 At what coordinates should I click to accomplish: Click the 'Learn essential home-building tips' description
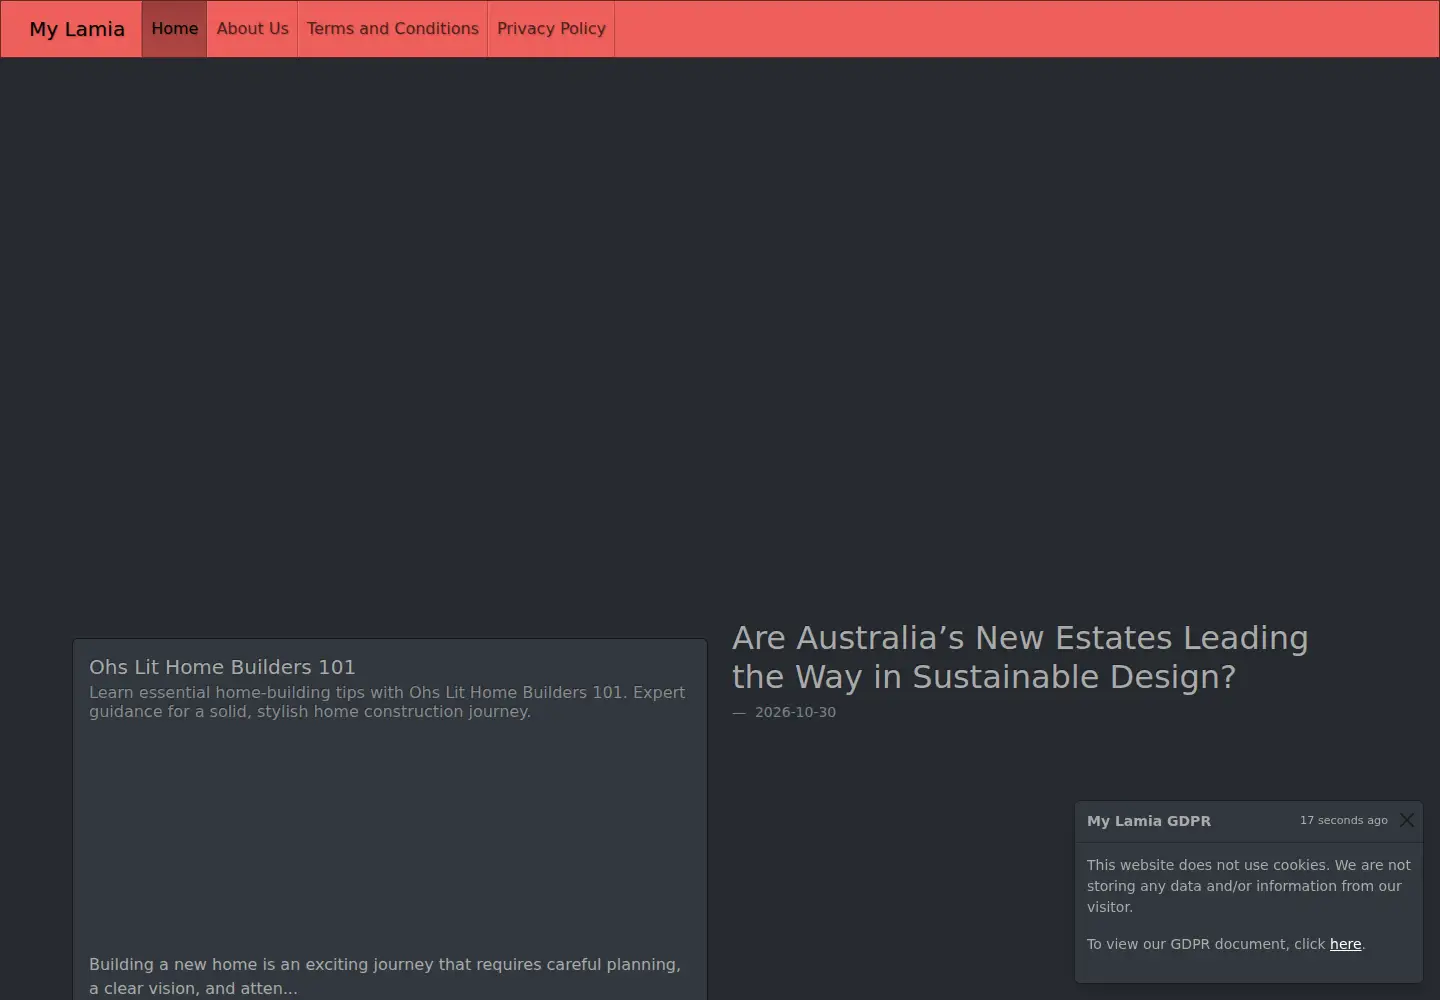[x=387, y=702]
